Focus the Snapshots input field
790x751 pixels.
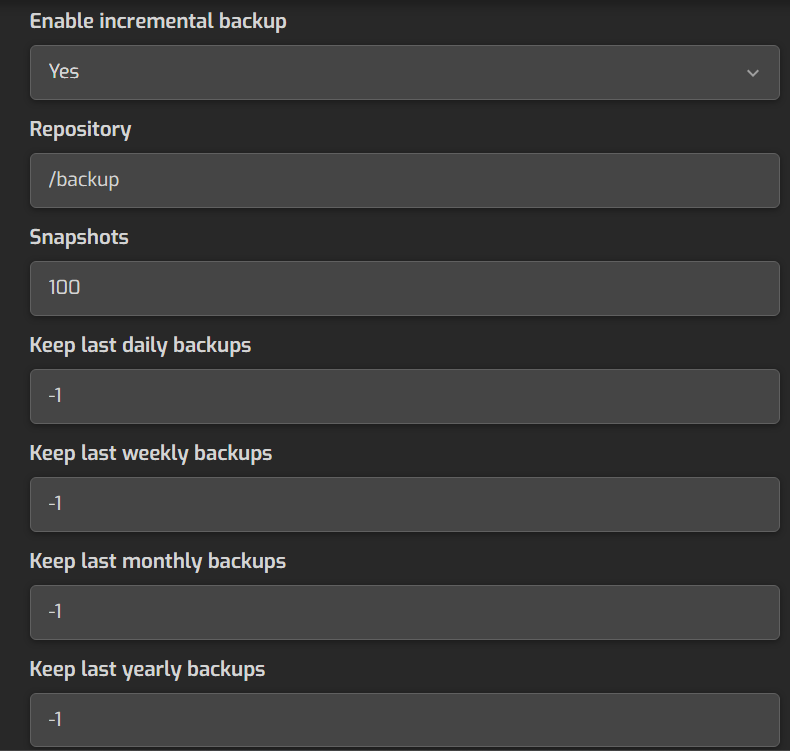(404, 288)
